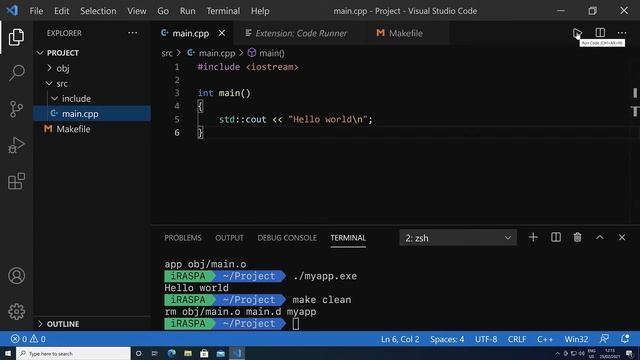Screen dimensions: 640x360
Task: Open errors and warnings status indicator
Action: [x=28, y=339]
